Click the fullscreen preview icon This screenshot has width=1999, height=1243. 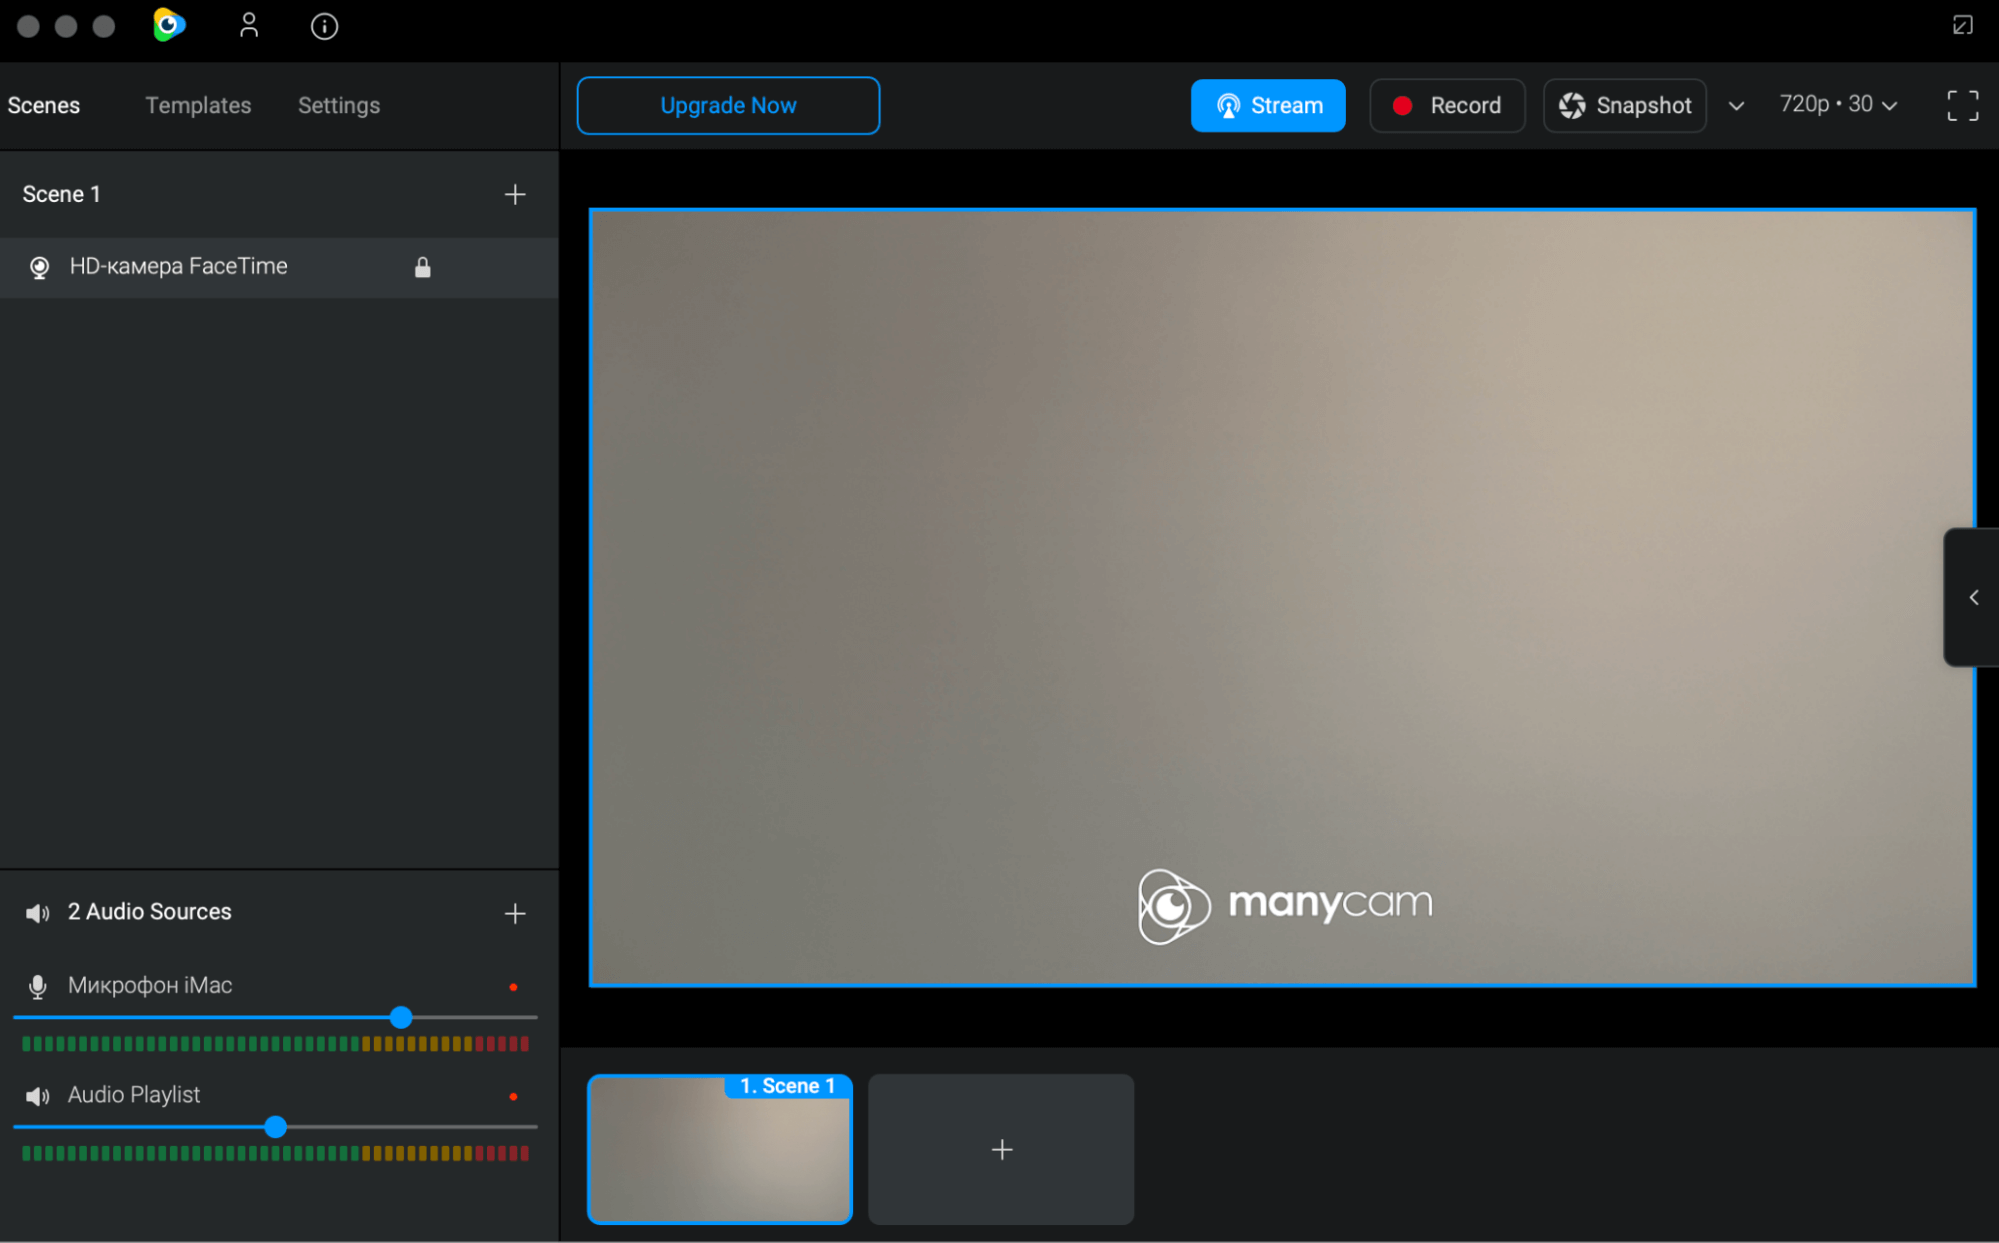tap(1962, 105)
